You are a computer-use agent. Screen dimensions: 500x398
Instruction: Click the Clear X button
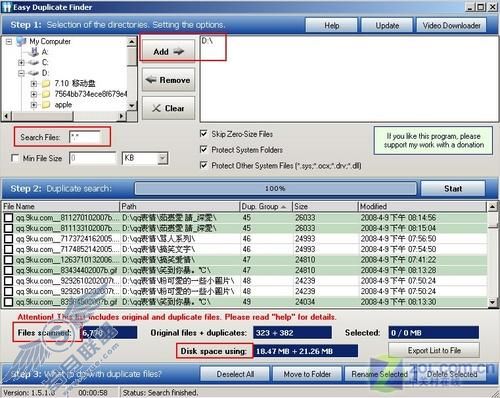coord(168,108)
